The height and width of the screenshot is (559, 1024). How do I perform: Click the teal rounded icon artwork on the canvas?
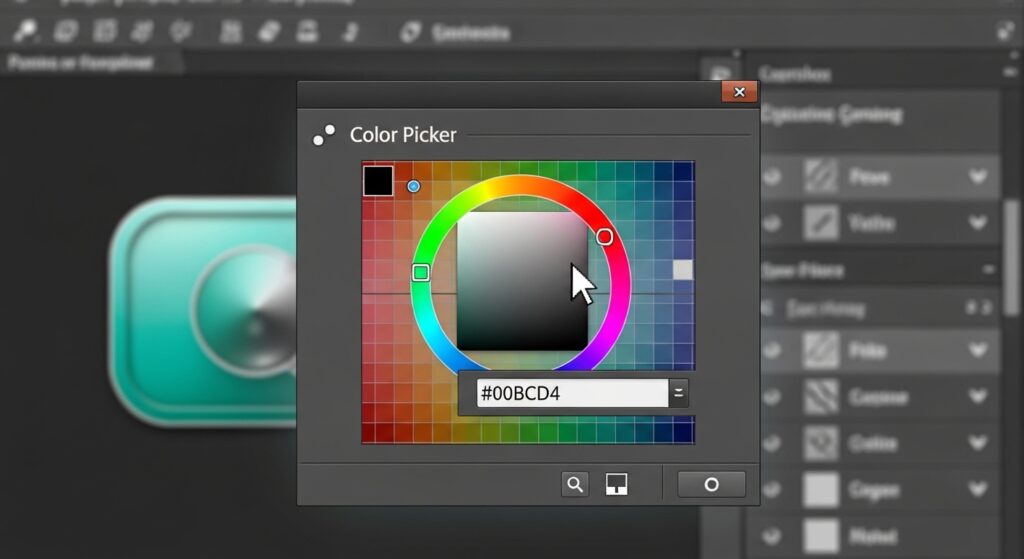[x=203, y=312]
